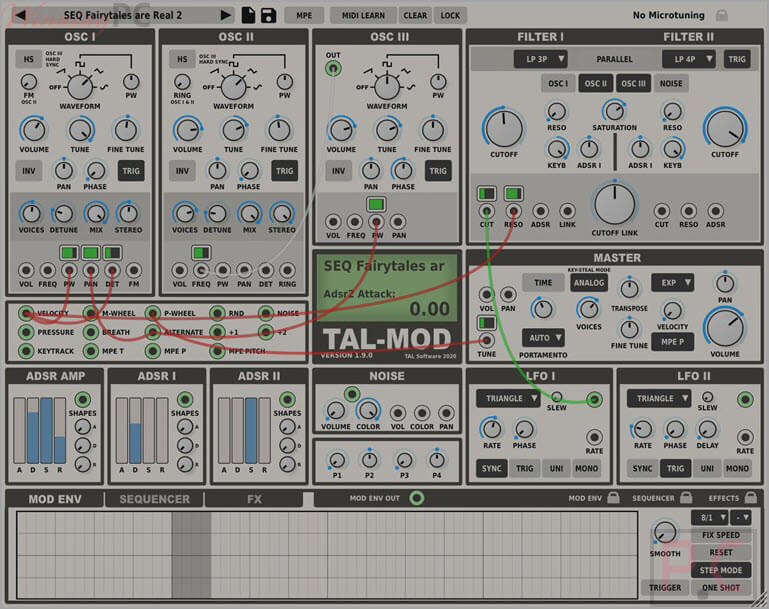Screen dimensions: 769x609
Task: Click the MPE button in top bar
Action: point(304,16)
